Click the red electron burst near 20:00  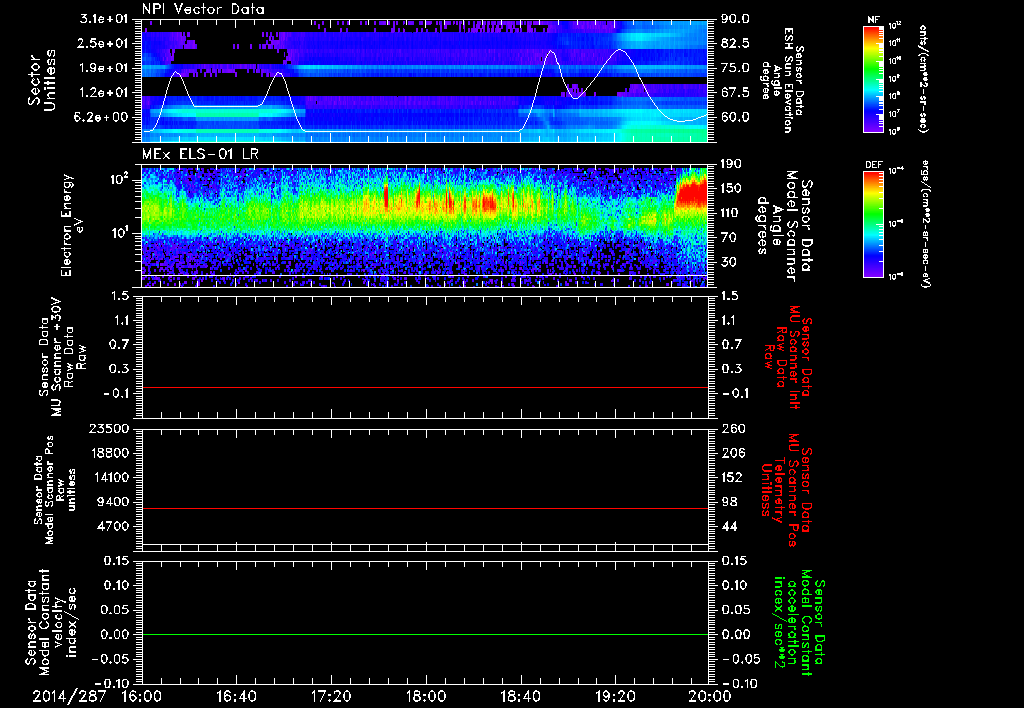coord(692,192)
